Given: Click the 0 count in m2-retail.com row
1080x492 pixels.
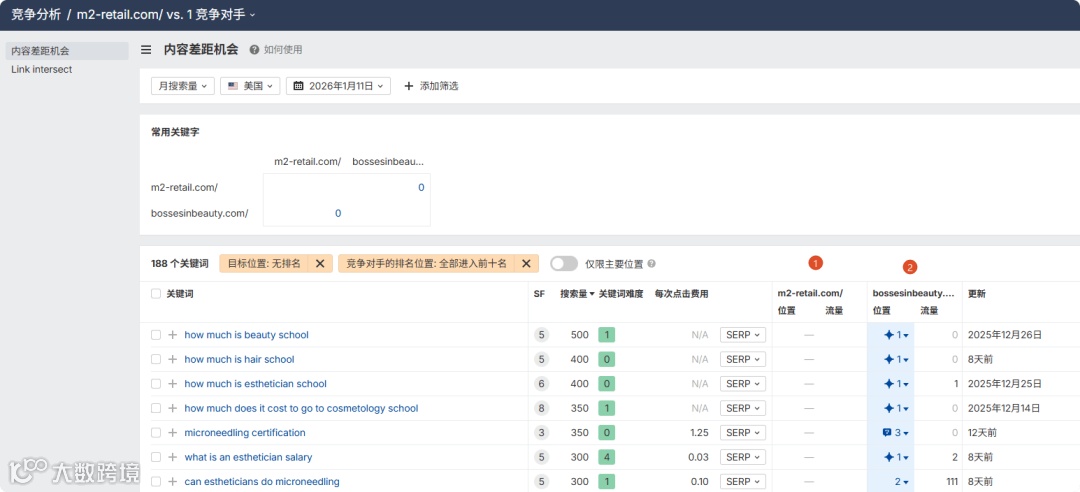Looking at the screenshot, I should point(421,187).
